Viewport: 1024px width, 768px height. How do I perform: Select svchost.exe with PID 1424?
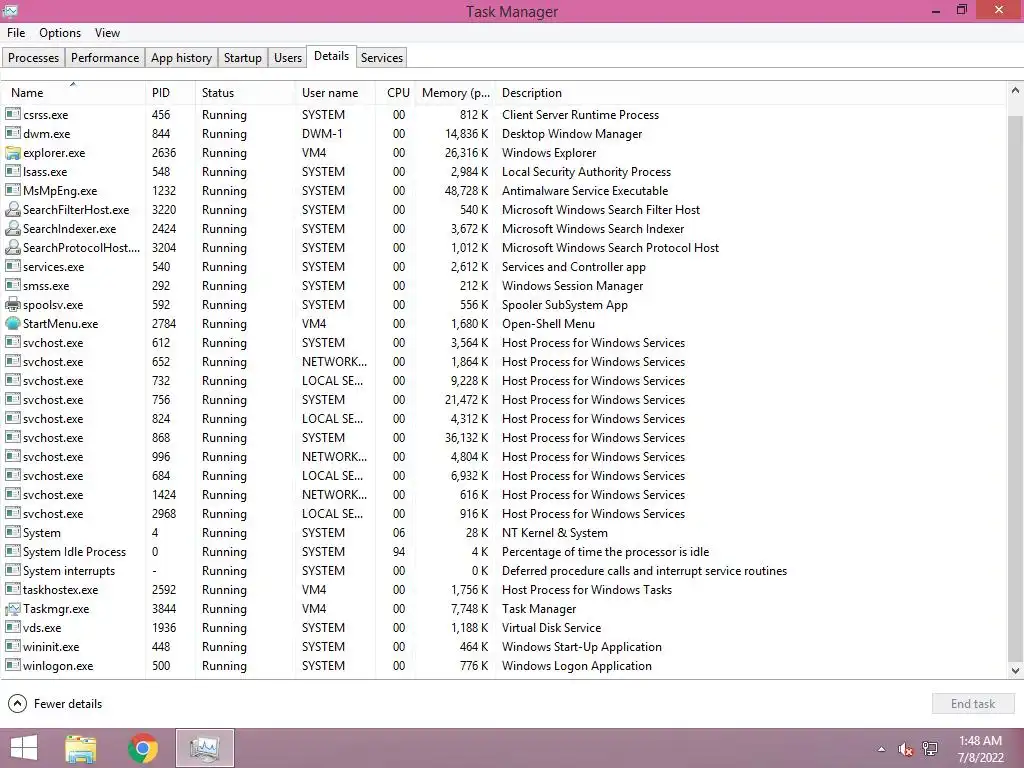tap(503, 494)
